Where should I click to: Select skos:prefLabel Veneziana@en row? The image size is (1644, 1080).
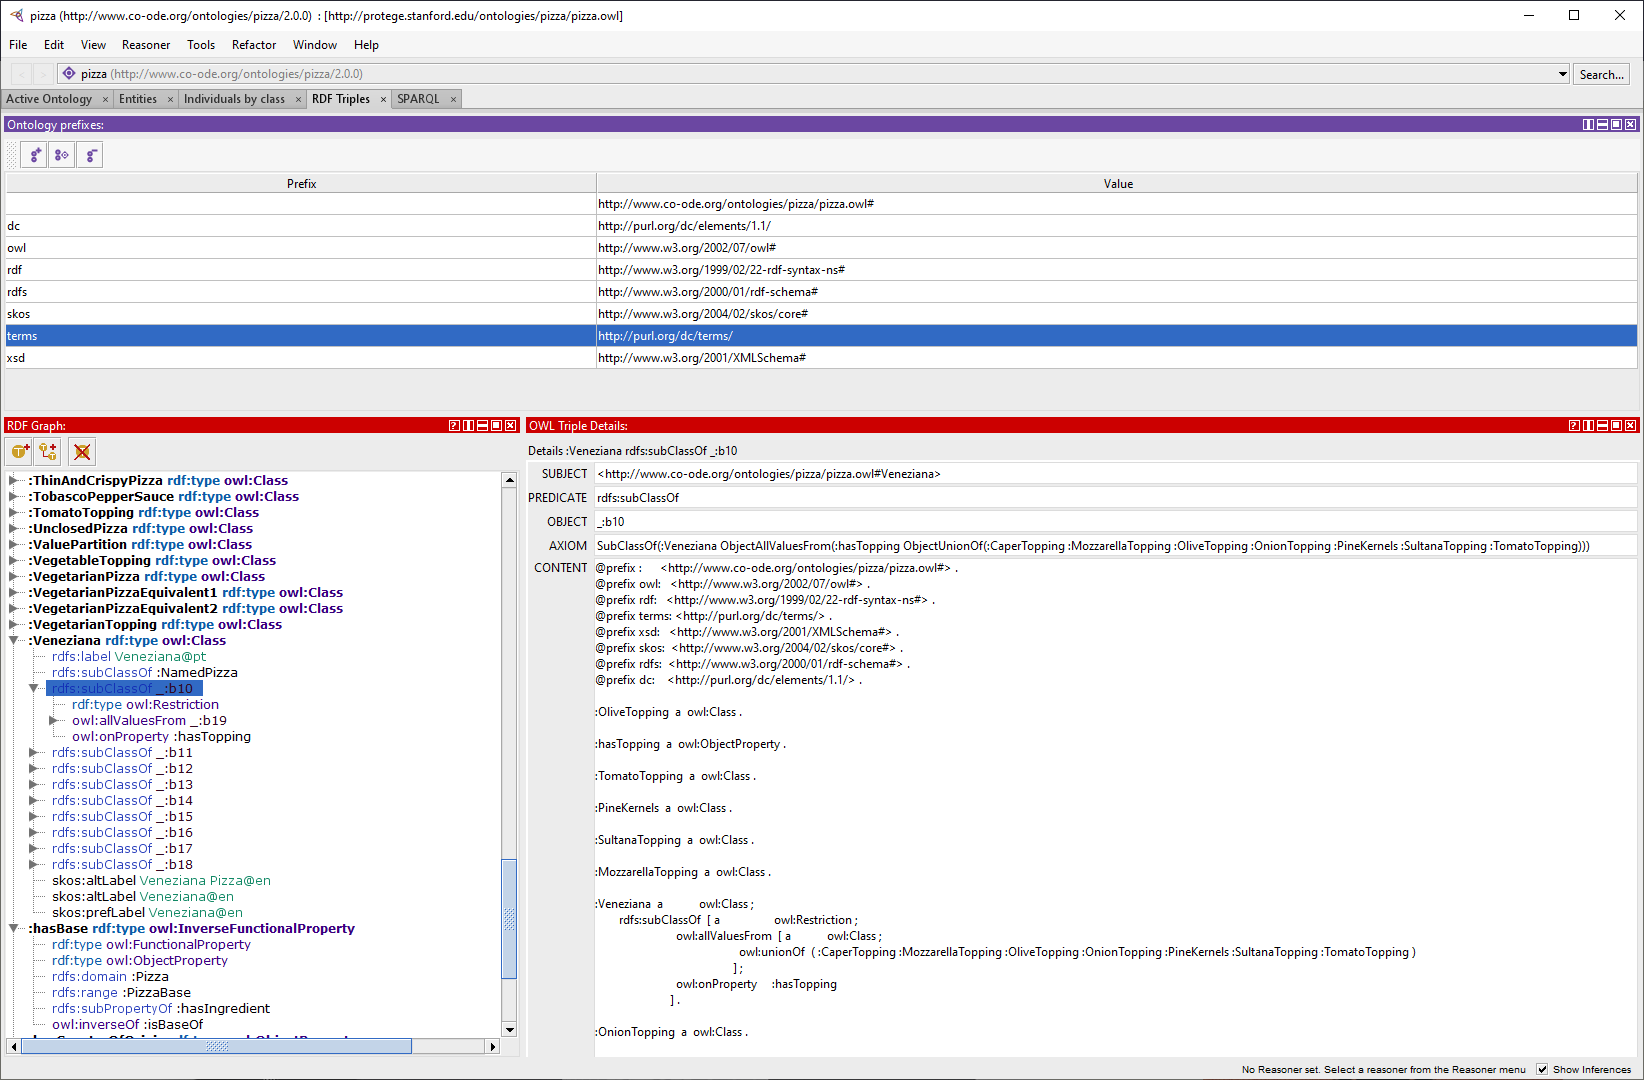click(x=147, y=912)
